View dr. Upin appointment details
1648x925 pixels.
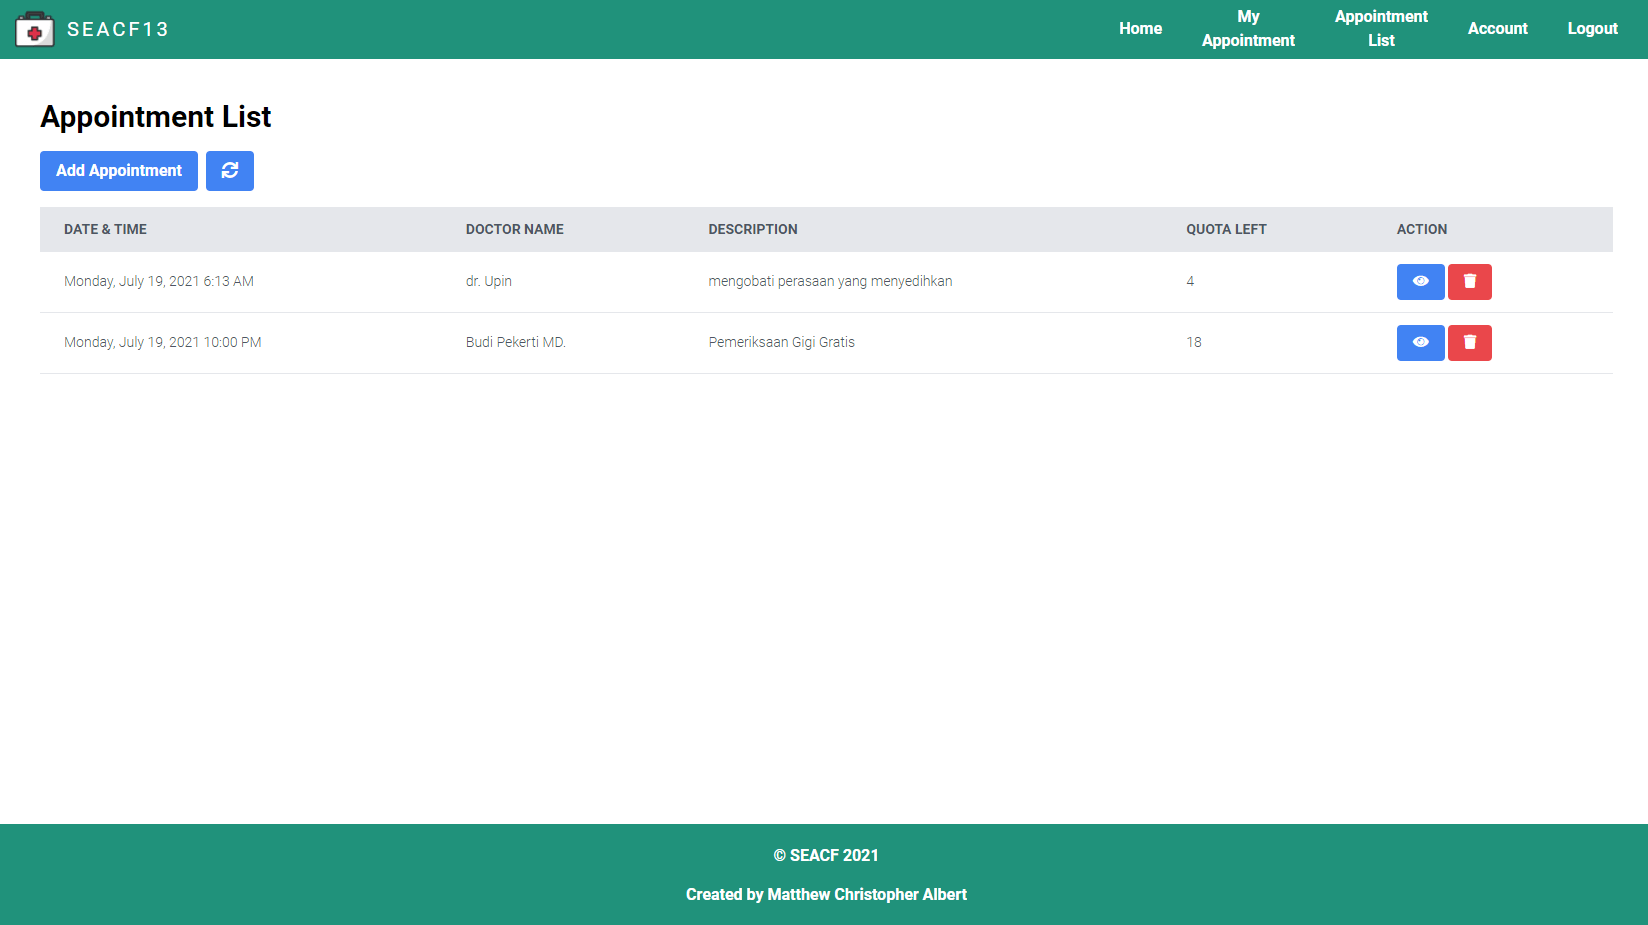click(1420, 282)
